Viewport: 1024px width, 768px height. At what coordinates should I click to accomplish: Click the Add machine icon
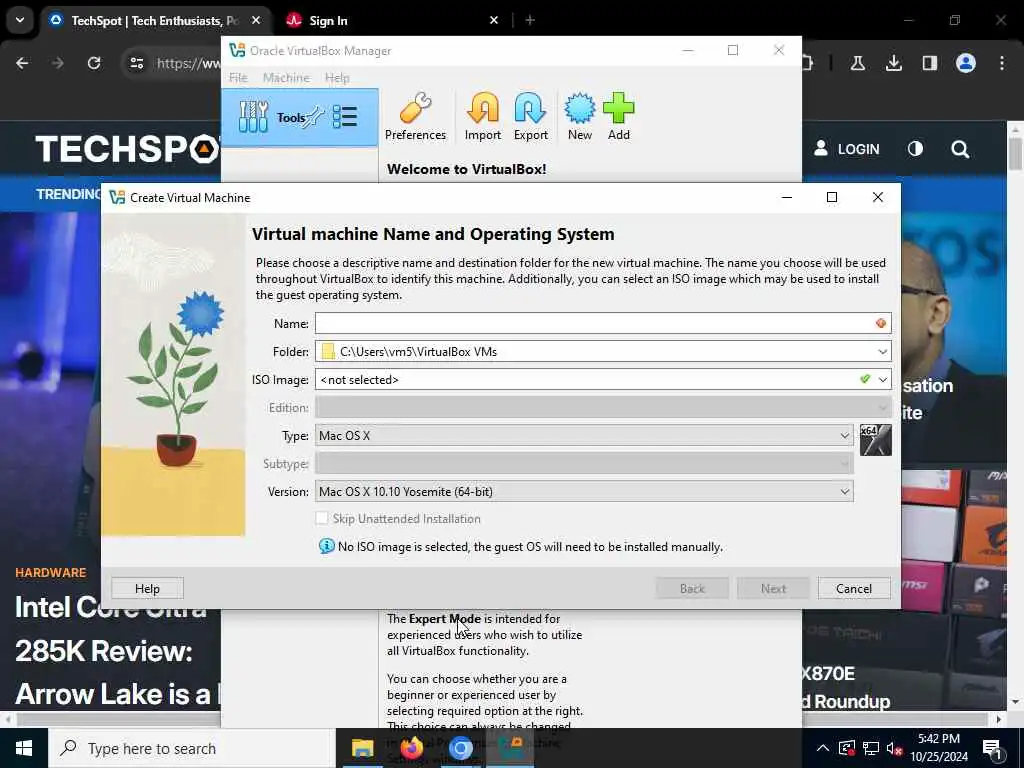[x=618, y=117]
